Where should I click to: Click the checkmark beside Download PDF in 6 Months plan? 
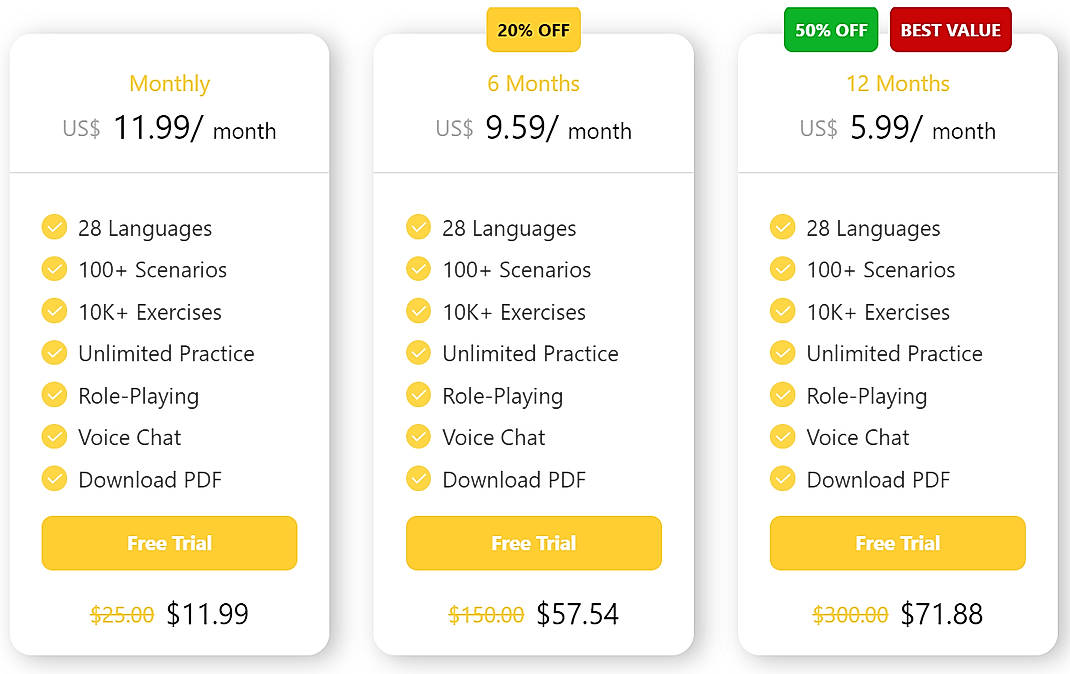[419, 479]
